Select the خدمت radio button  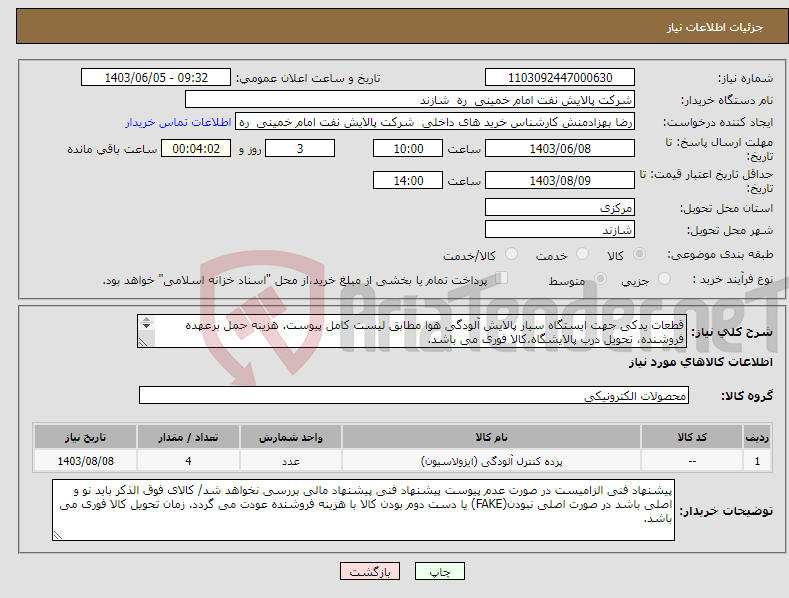tap(582, 254)
